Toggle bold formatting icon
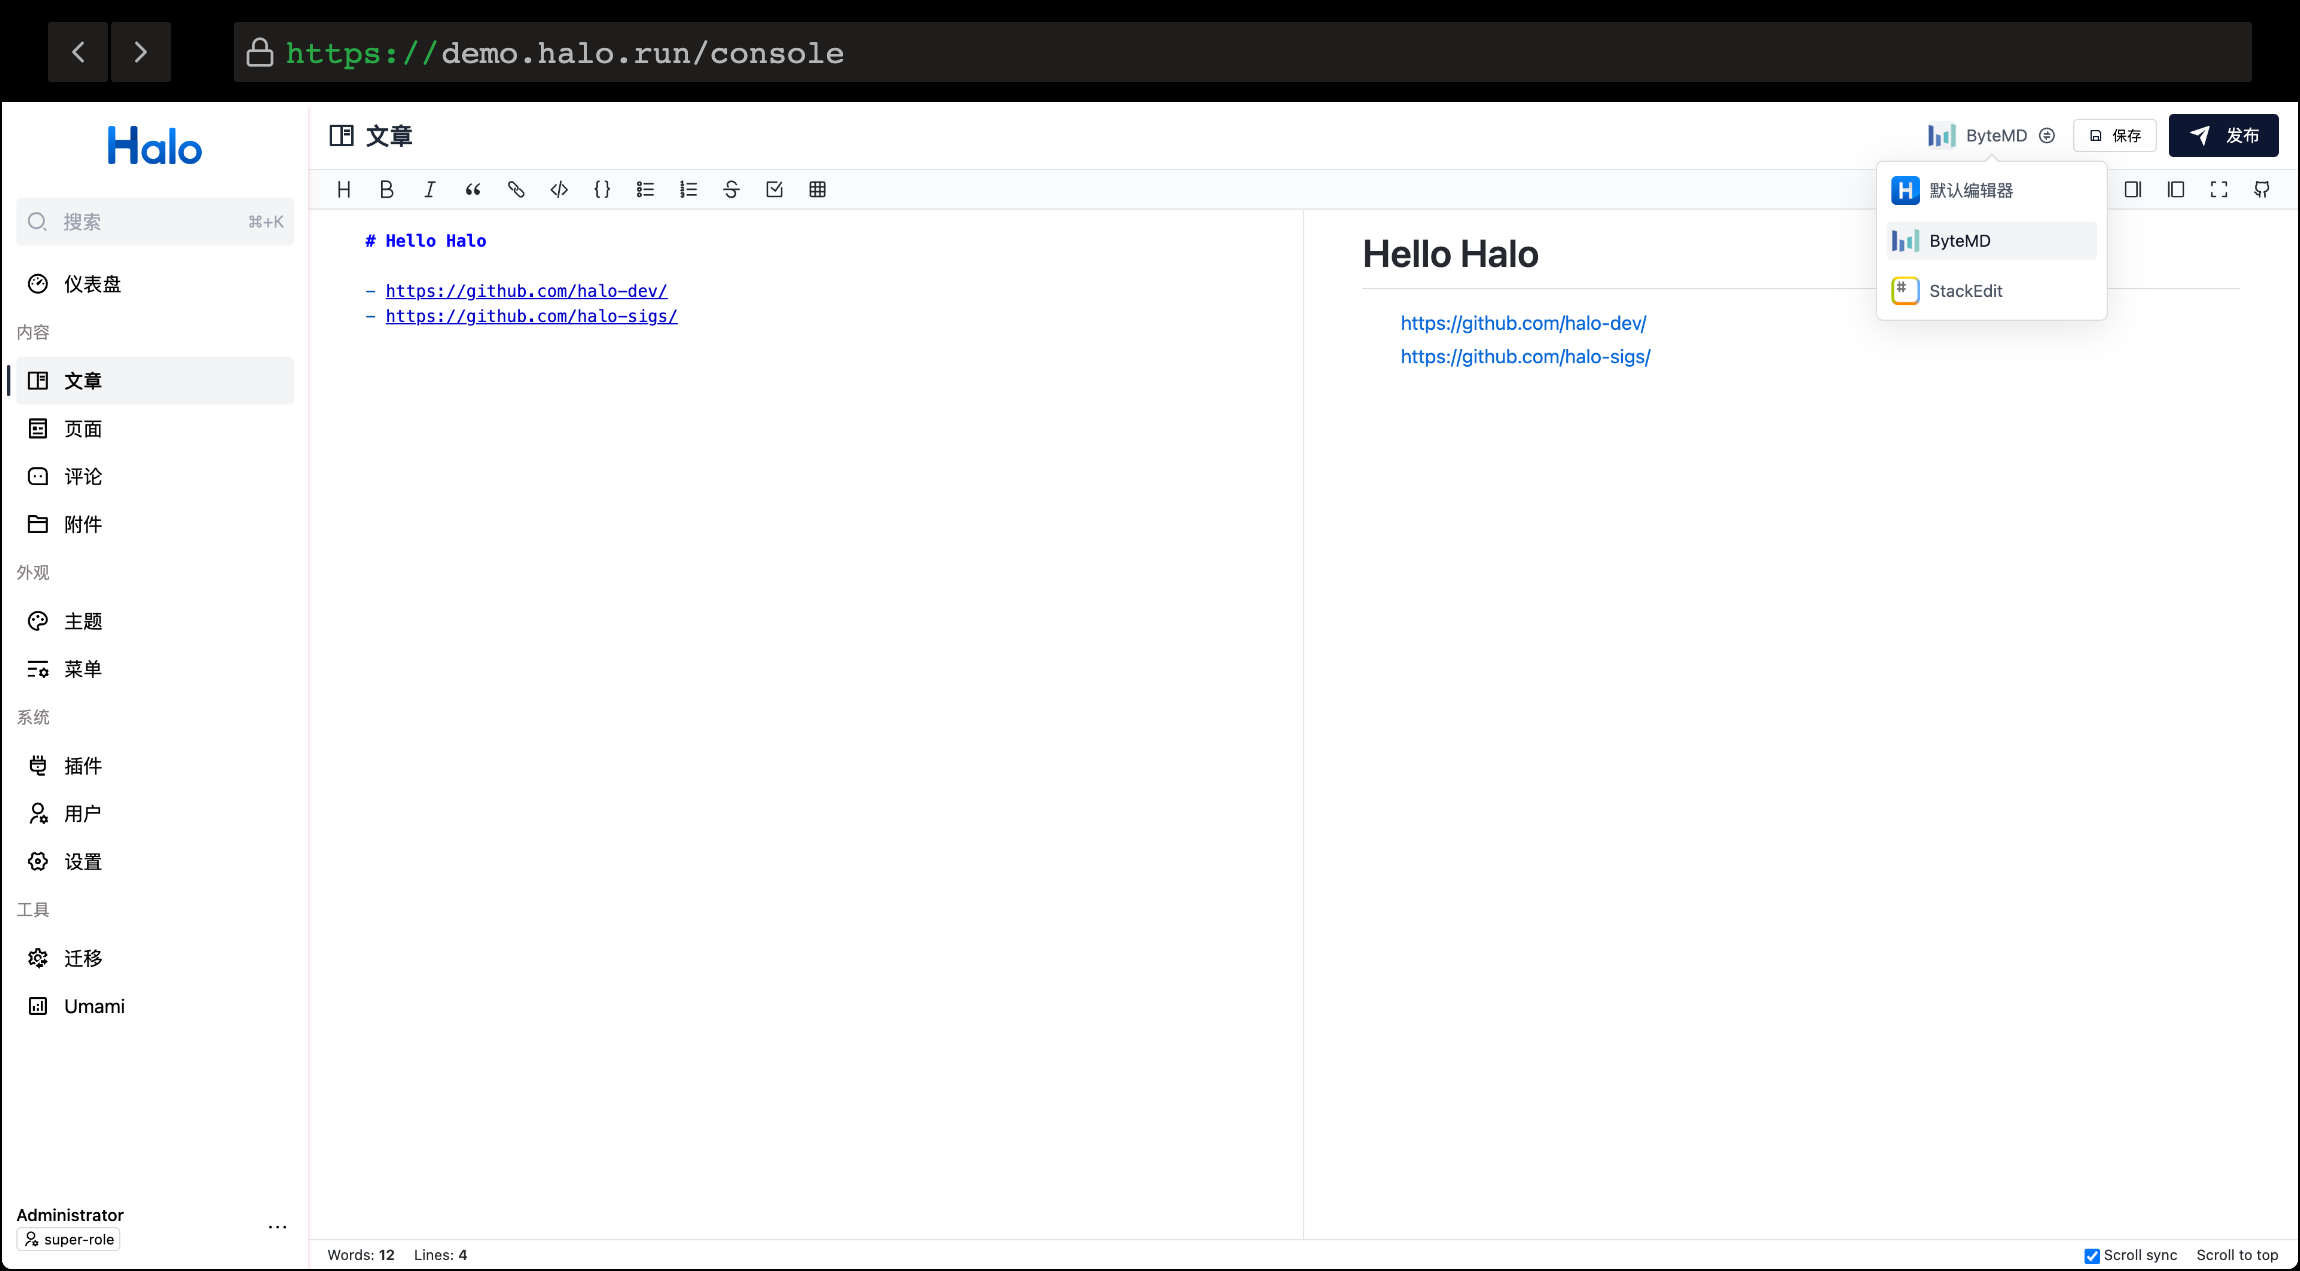The height and width of the screenshot is (1271, 2300). [x=387, y=190]
